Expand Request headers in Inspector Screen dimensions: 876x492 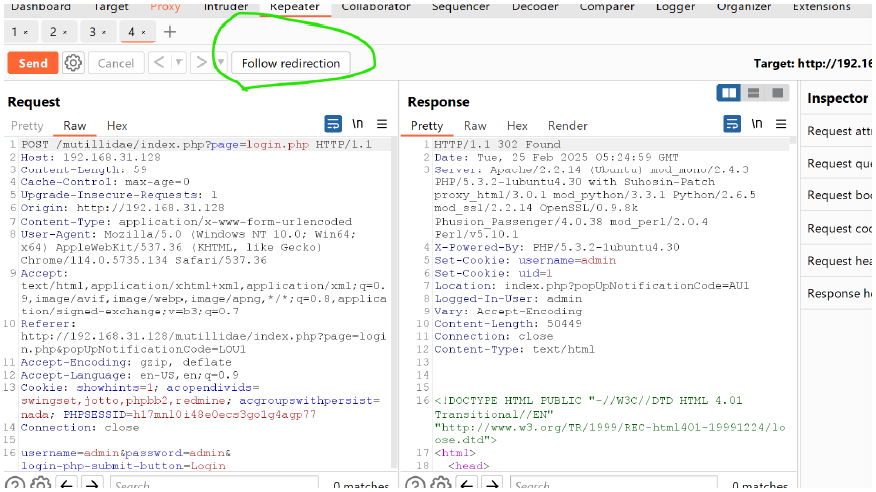tap(839, 261)
